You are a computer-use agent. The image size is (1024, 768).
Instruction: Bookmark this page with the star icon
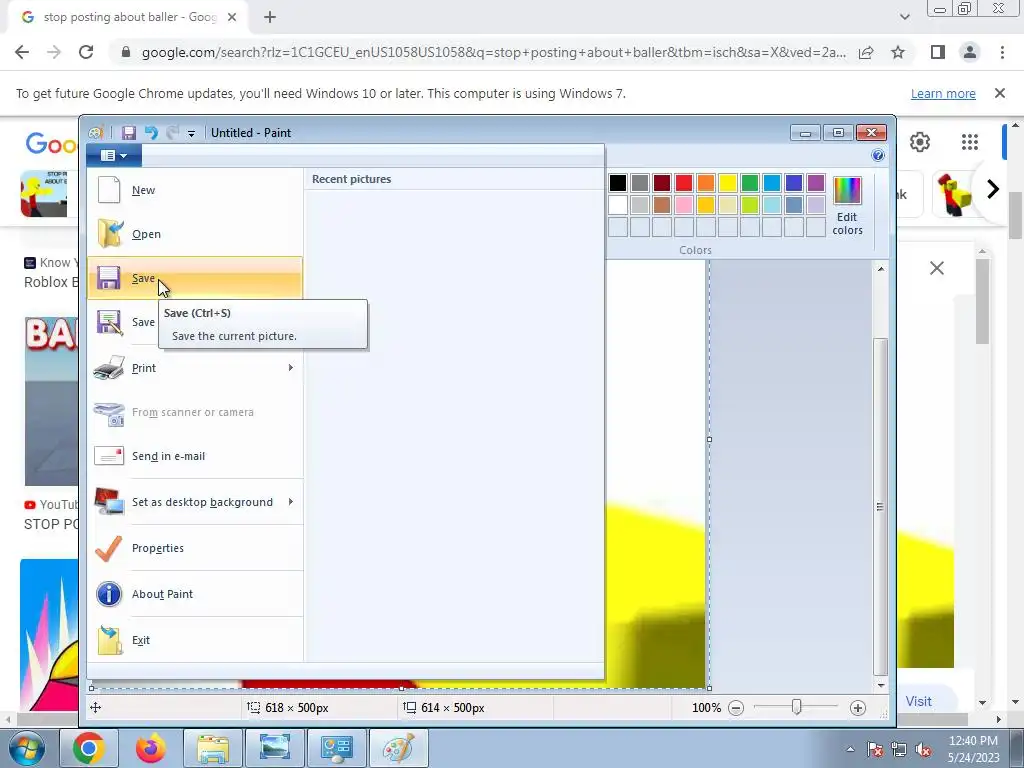pyautogui.click(x=898, y=52)
